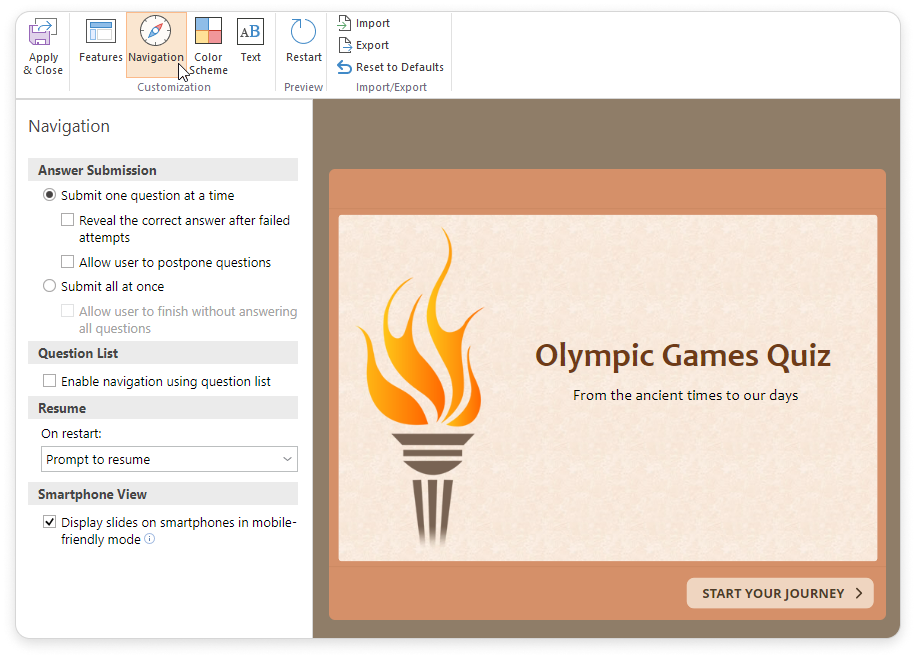Click the Olympic Games Quiz title
Image resolution: width=916 pixels, height=658 pixels.
click(683, 355)
